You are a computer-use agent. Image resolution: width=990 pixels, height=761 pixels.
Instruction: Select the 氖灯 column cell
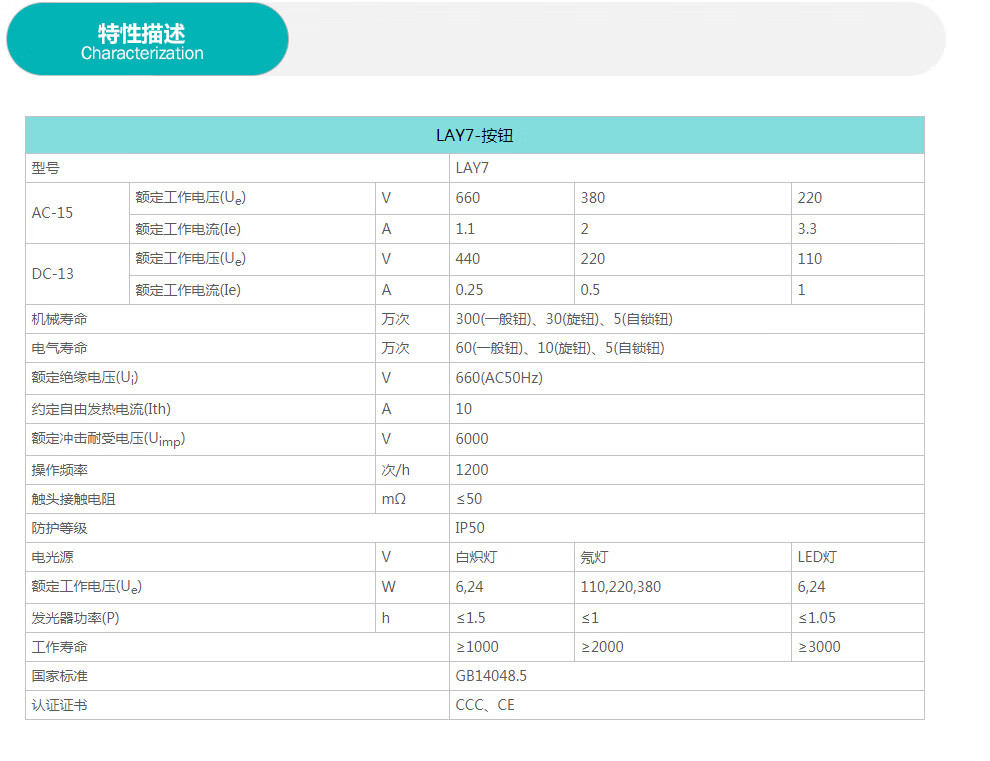click(x=594, y=557)
